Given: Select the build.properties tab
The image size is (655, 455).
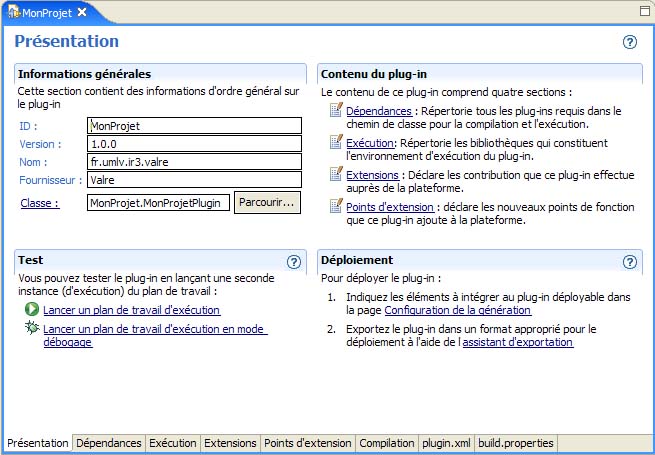Looking at the screenshot, I should pos(514,443).
